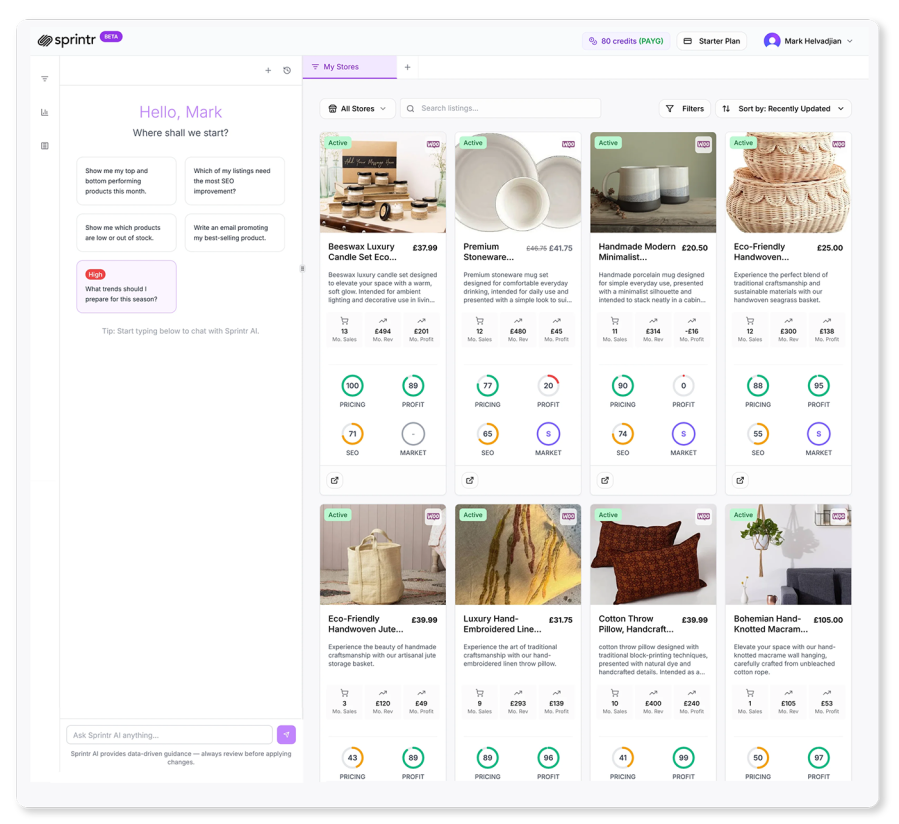Focus the Search listings field
The width and height of the screenshot is (899, 824).
tap(501, 108)
